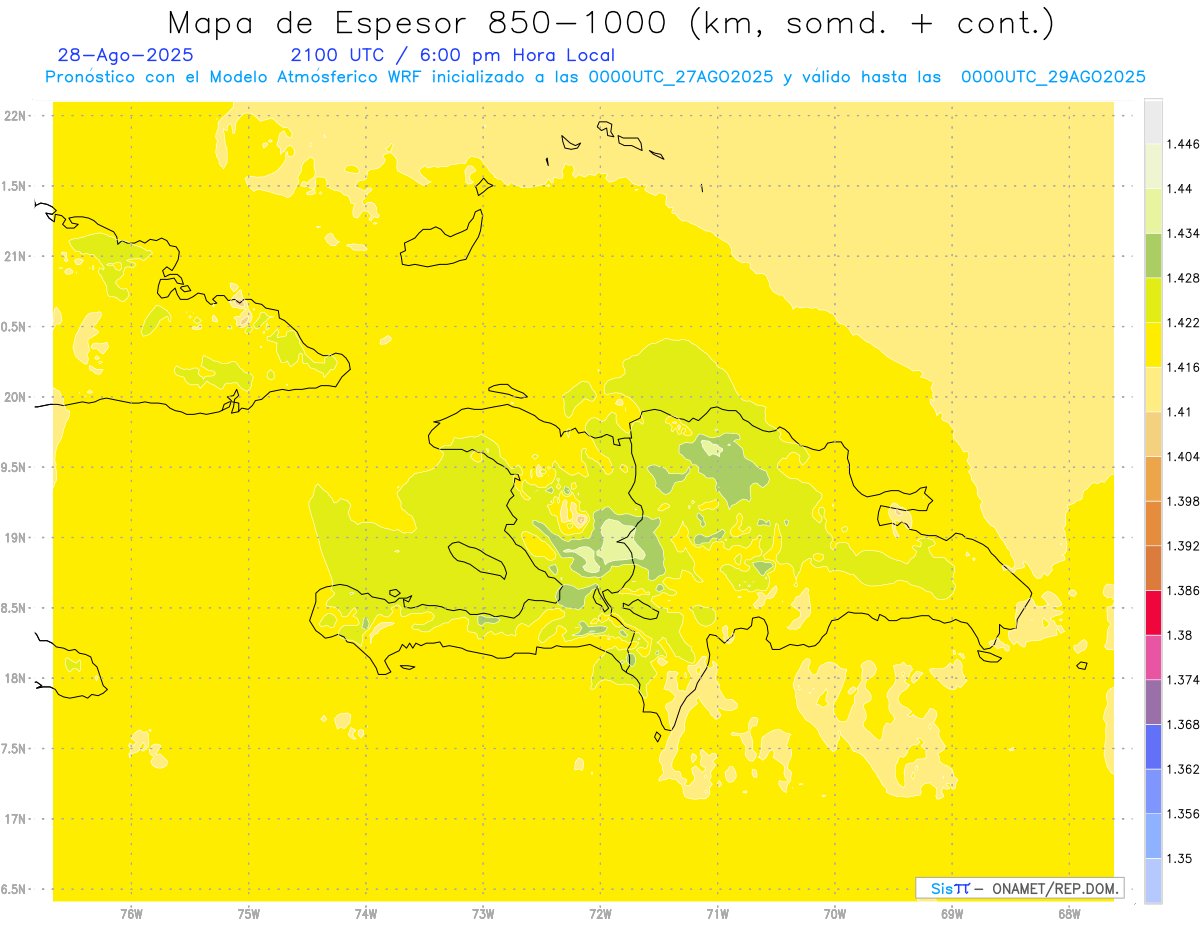Click the longitude label '72W'
Viewport: 1200px width, 927px height.
600,914
